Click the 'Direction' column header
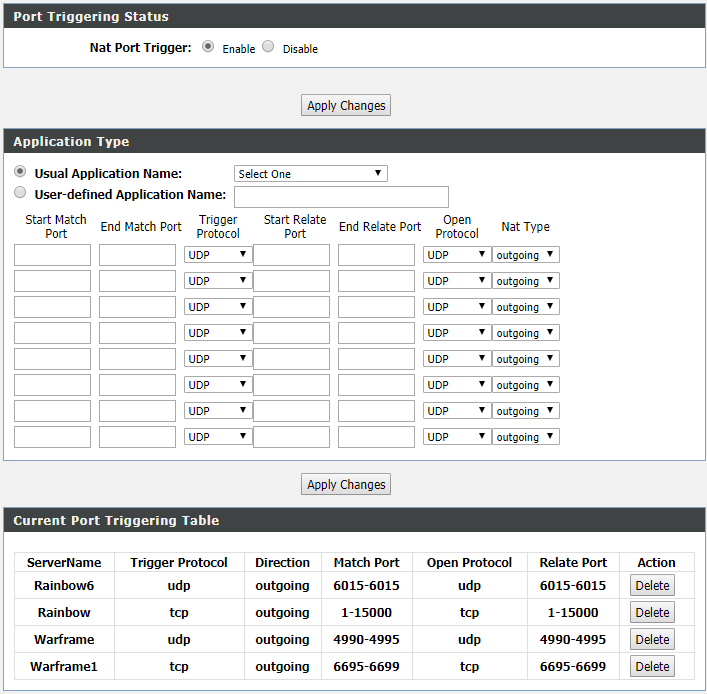The image size is (707, 694). pyautogui.click(x=283, y=562)
